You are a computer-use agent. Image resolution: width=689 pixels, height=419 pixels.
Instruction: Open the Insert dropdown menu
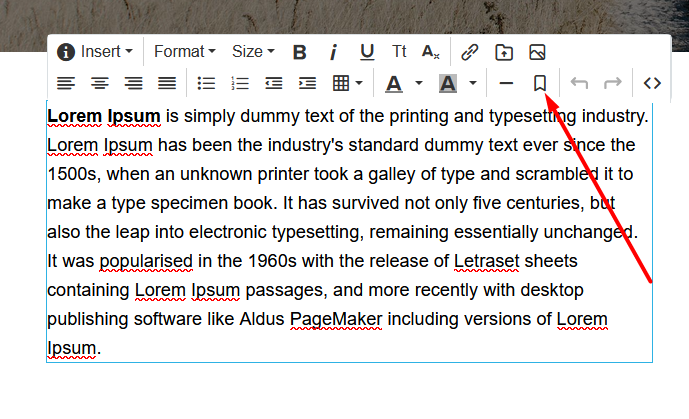click(x=107, y=52)
